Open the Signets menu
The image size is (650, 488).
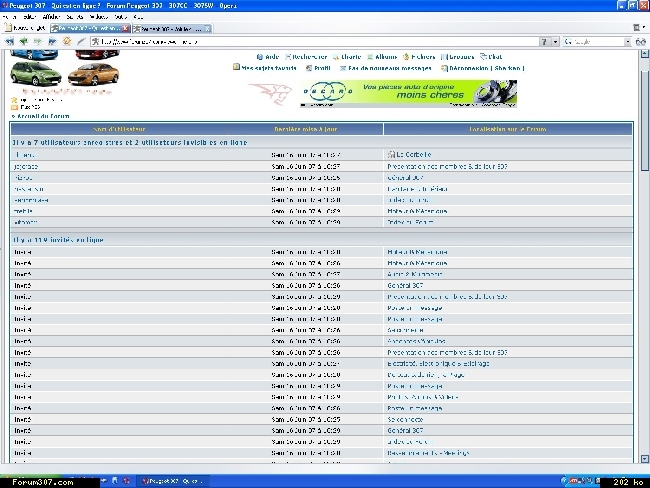pyautogui.click(x=75, y=17)
